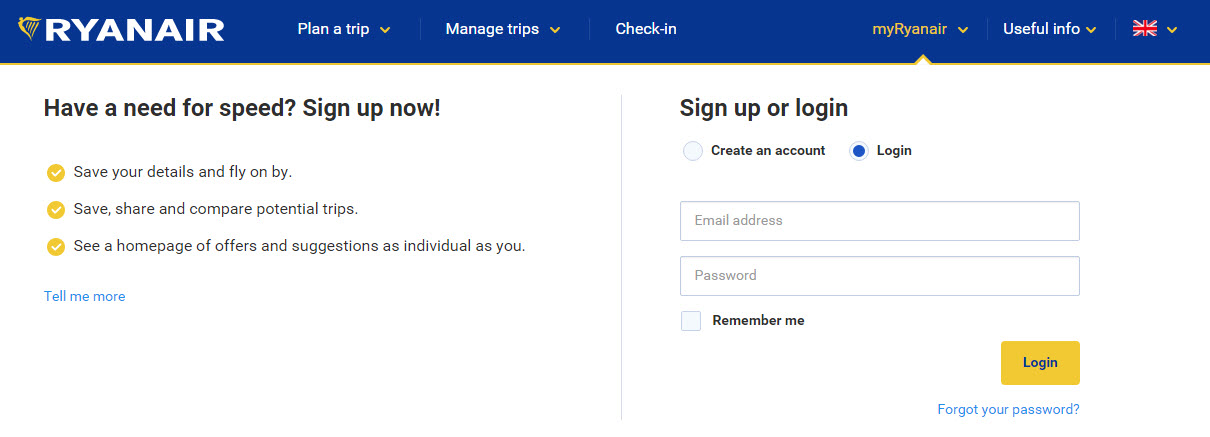Click the Ryanair harp logo
1210x437 pixels.
tap(29, 29)
